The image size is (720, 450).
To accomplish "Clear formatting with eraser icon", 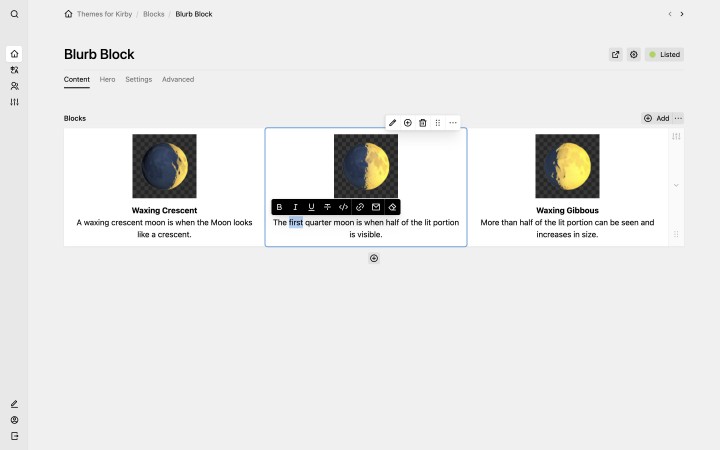I will (x=392, y=207).
